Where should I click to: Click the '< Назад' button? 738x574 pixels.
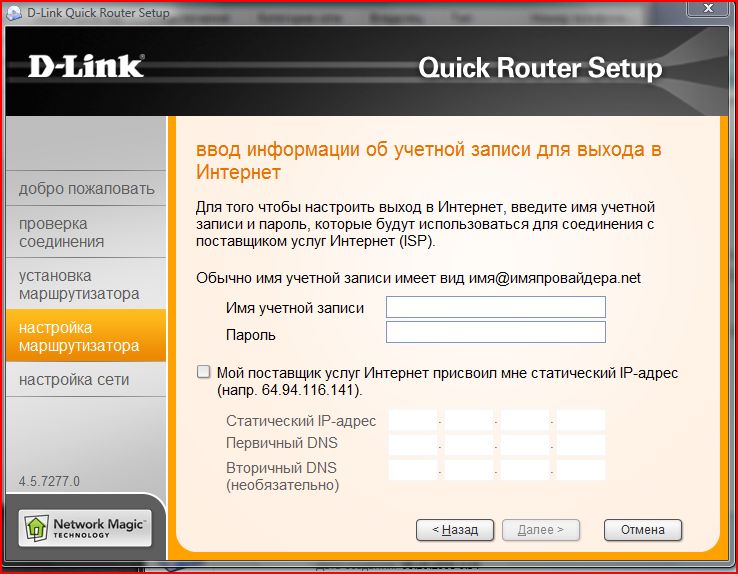coord(455,530)
